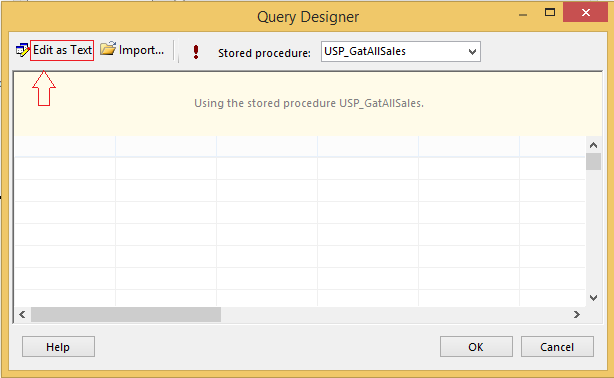This screenshot has width=614, height=378.
Task: Click 'Using the stored procedure USP_GatAllSales.' message
Action: [x=309, y=103]
